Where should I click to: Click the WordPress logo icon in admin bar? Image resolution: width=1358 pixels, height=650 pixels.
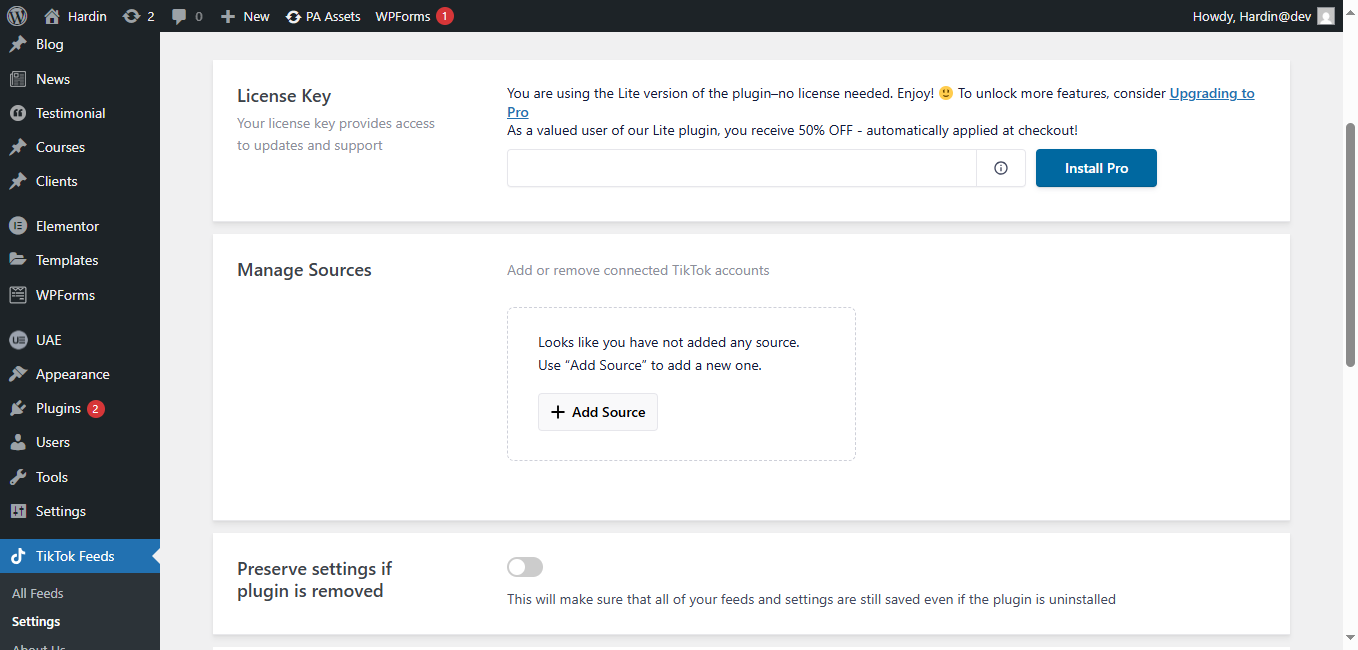[x=17, y=16]
